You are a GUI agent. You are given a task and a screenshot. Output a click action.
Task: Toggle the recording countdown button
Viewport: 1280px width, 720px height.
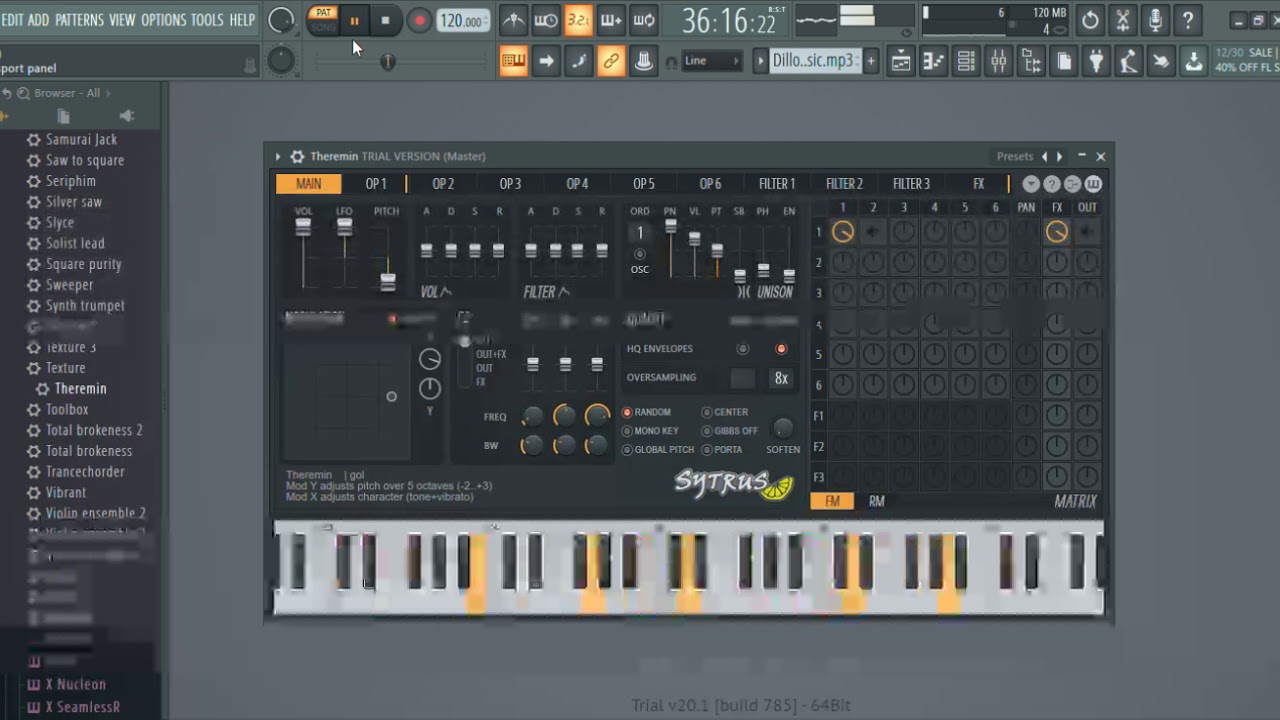(578, 20)
